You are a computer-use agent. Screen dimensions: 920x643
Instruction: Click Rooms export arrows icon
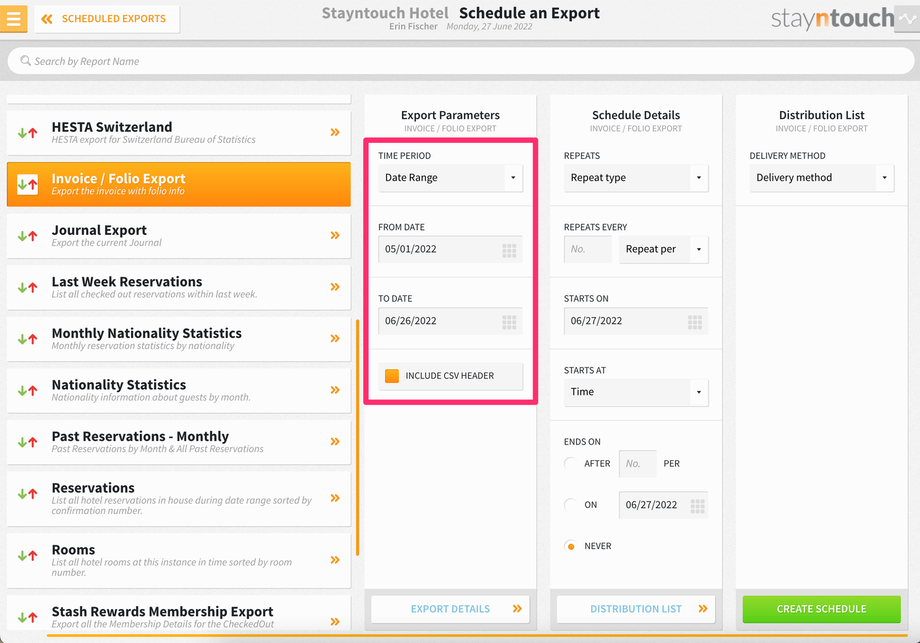(x=28, y=556)
